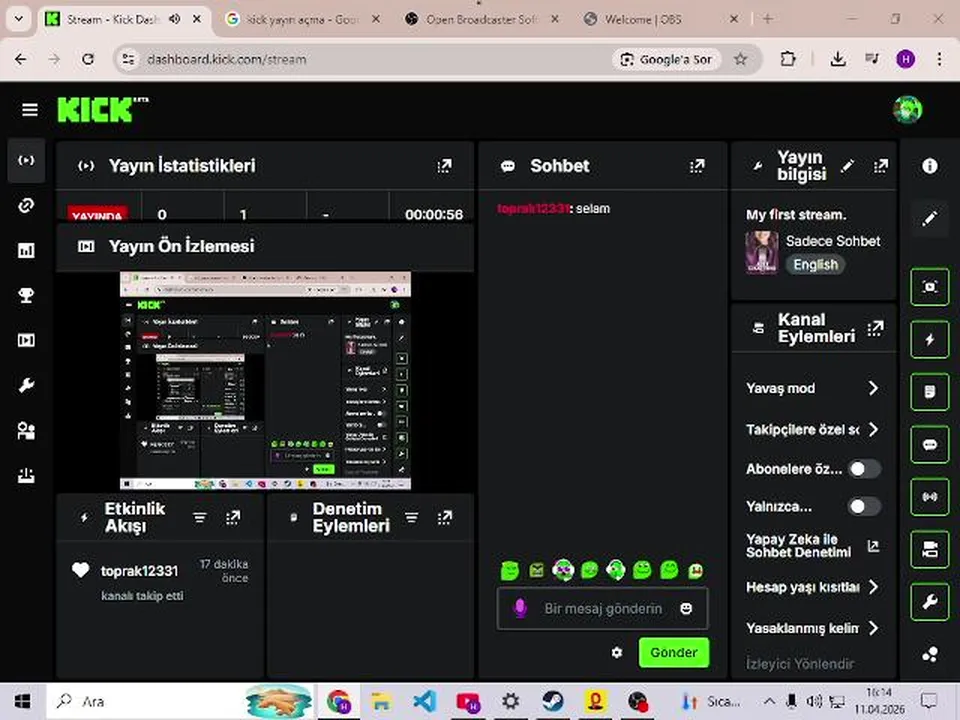This screenshot has width=960, height=720.
Task: Open the Kick hamburger menu
Action: 29,110
